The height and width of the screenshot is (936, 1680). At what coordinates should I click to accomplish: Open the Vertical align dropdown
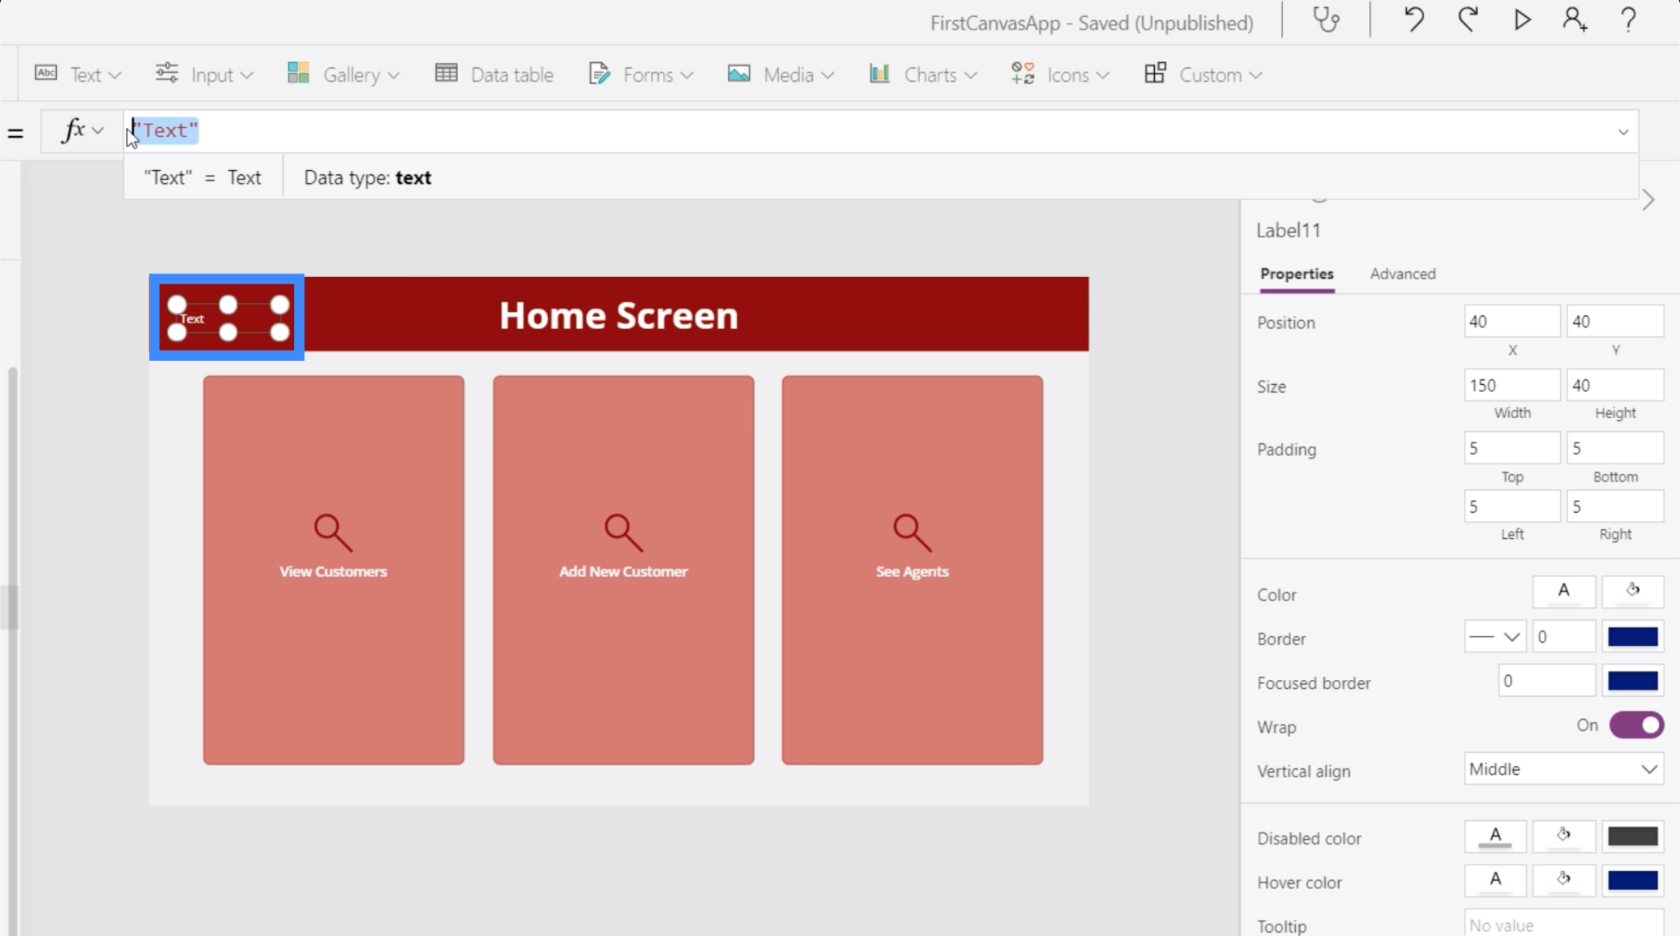point(1564,769)
